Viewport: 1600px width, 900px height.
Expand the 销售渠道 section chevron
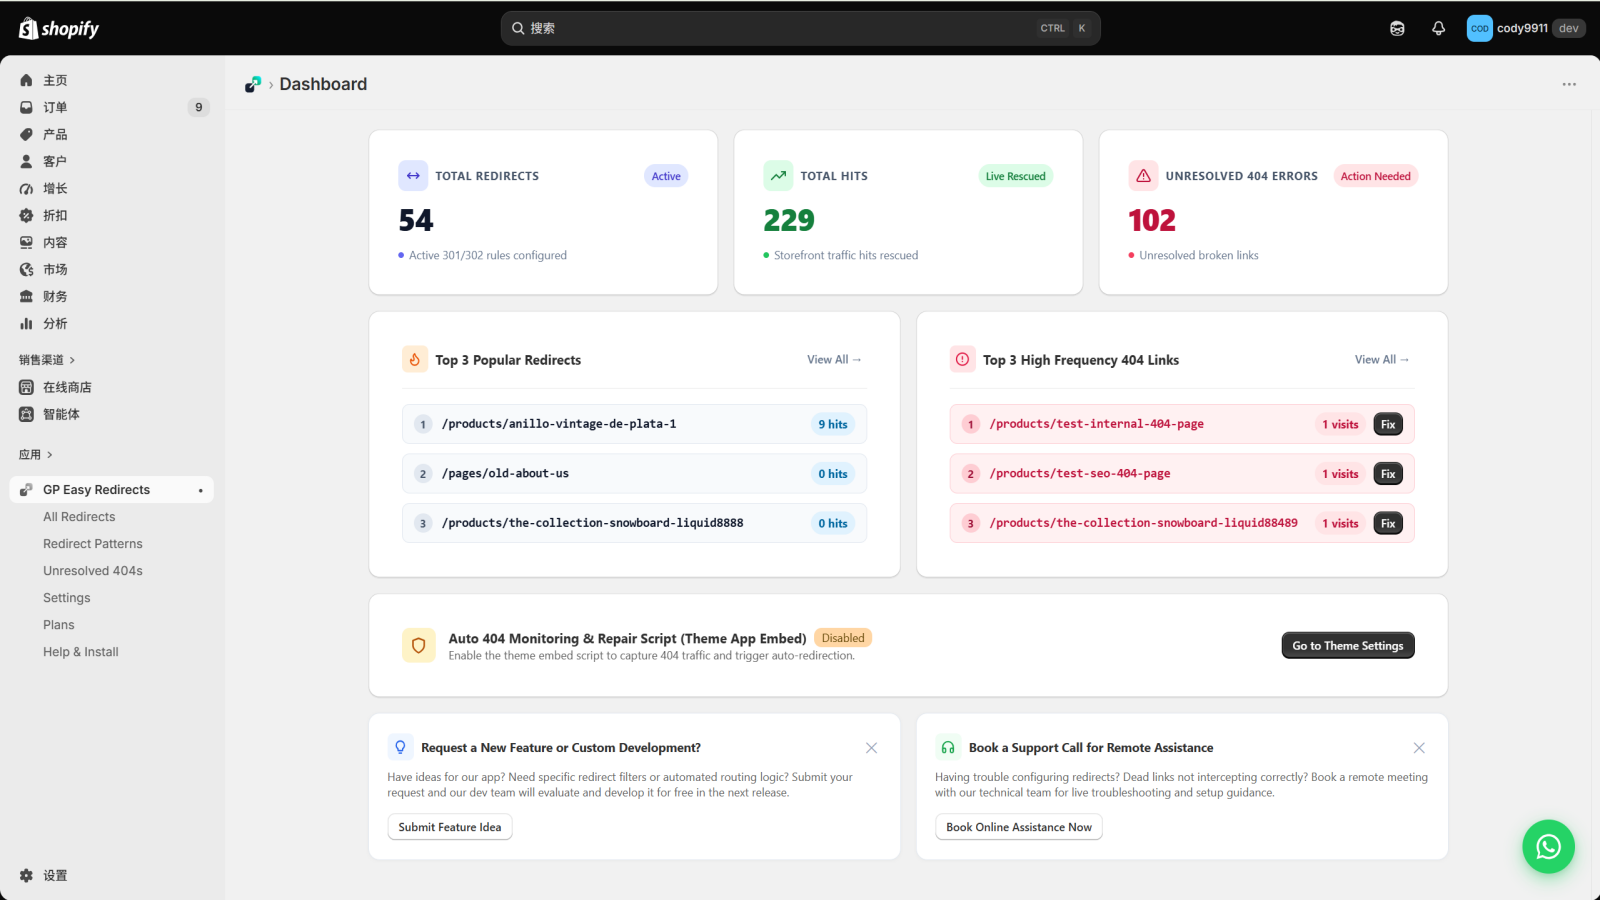[x=72, y=360]
